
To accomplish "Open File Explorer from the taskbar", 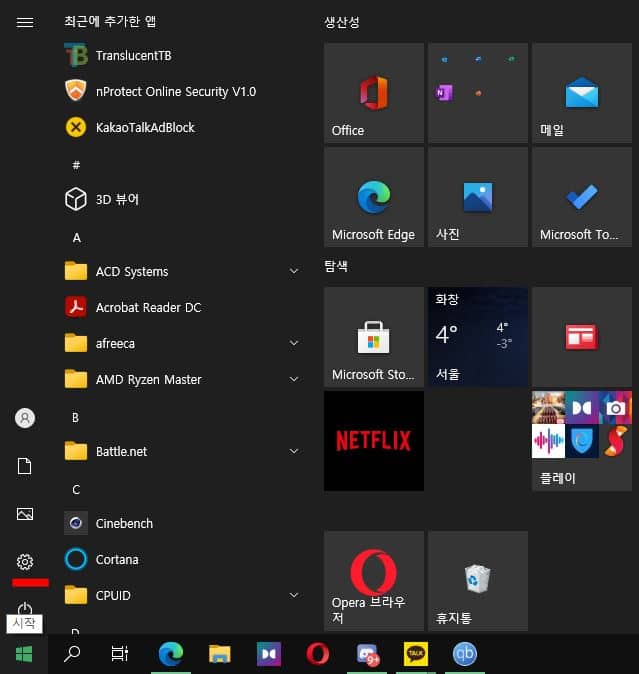I will pos(220,654).
